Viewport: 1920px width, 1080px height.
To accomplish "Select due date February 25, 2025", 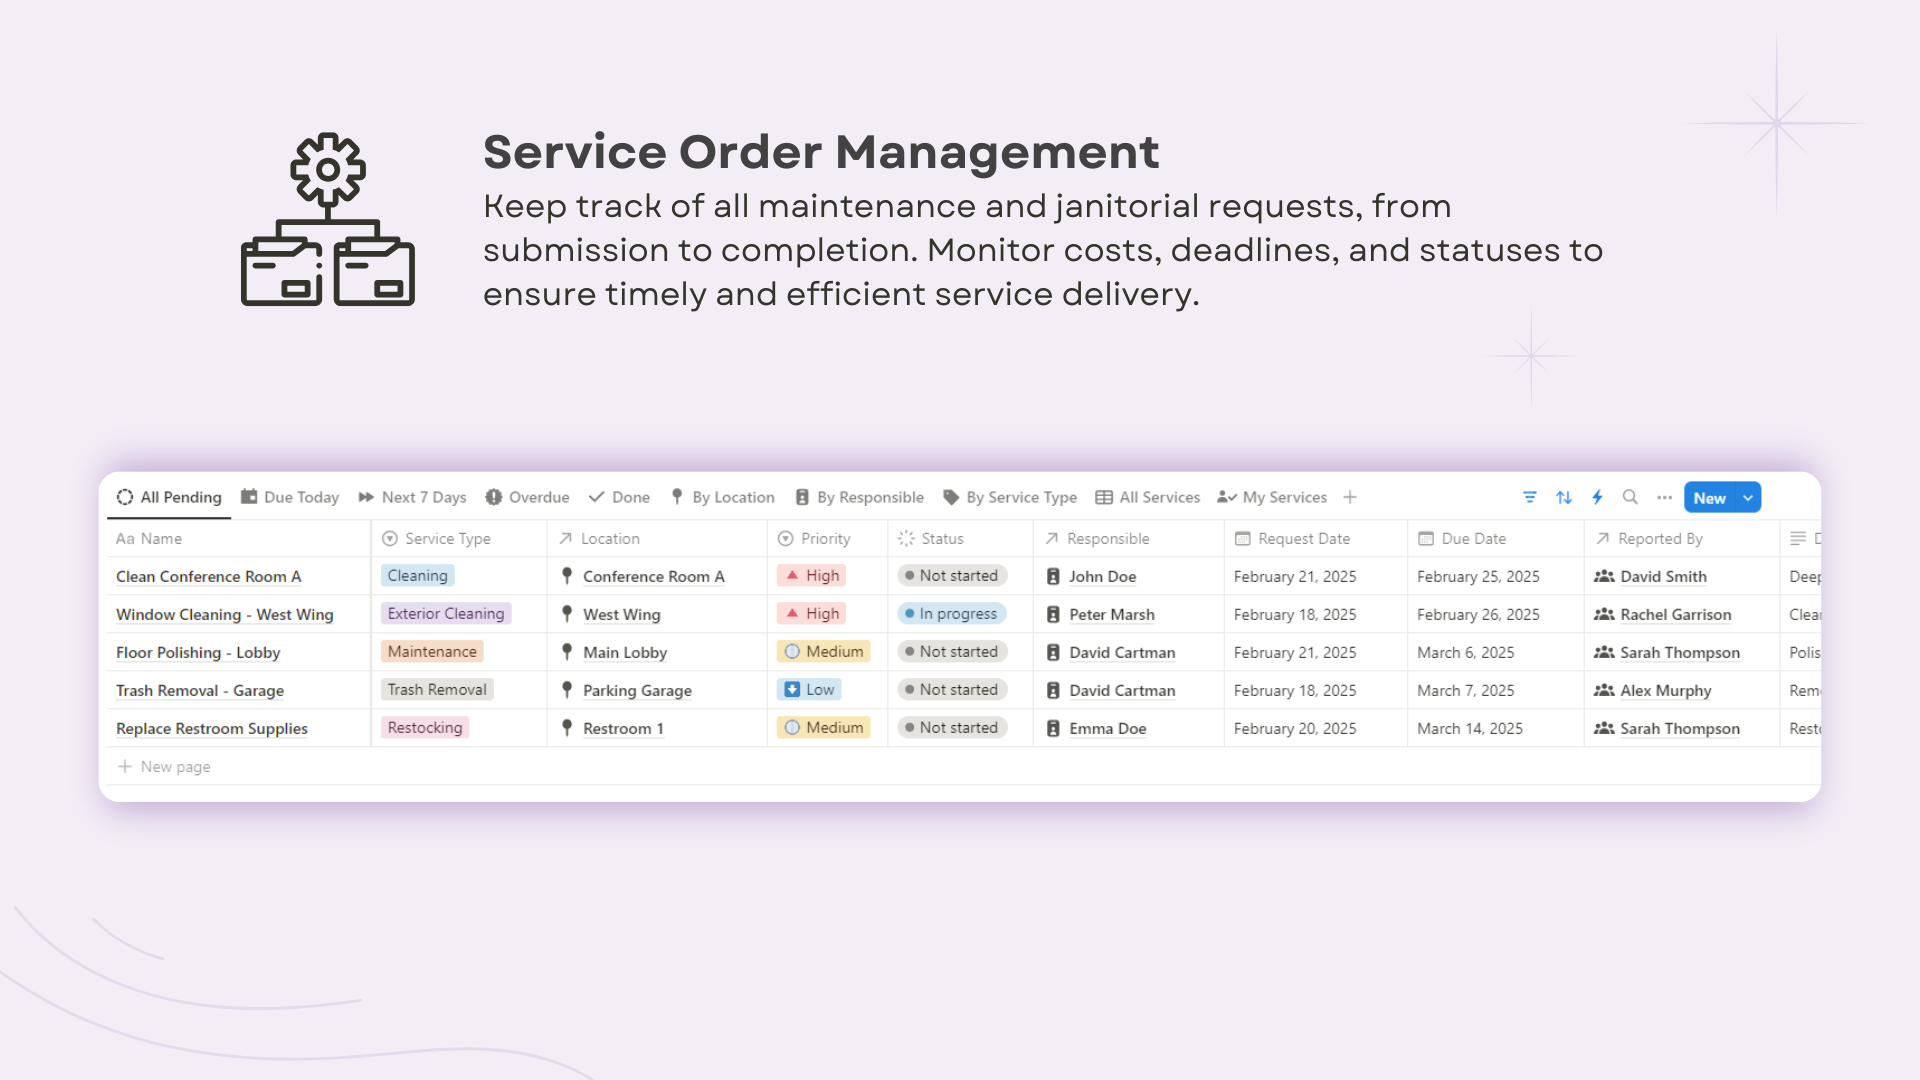I will point(1478,576).
